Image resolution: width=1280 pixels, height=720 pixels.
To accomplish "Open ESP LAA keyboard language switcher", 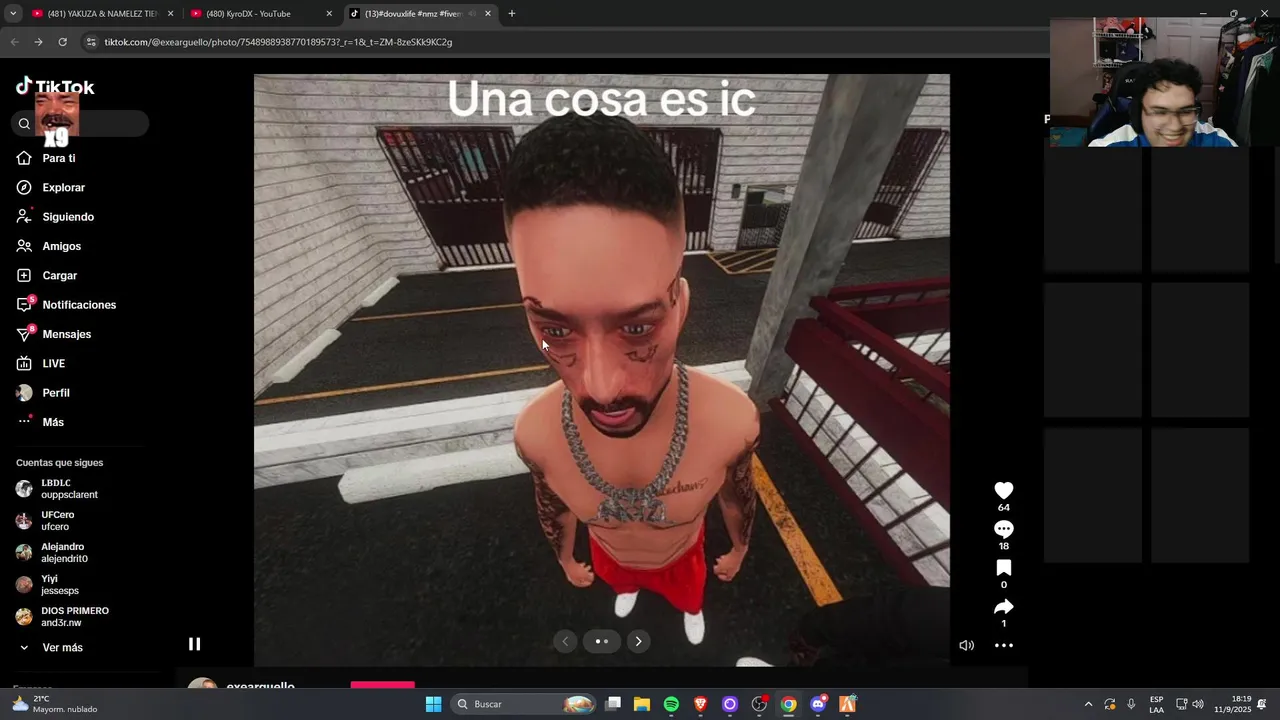I will (1156, 704).
